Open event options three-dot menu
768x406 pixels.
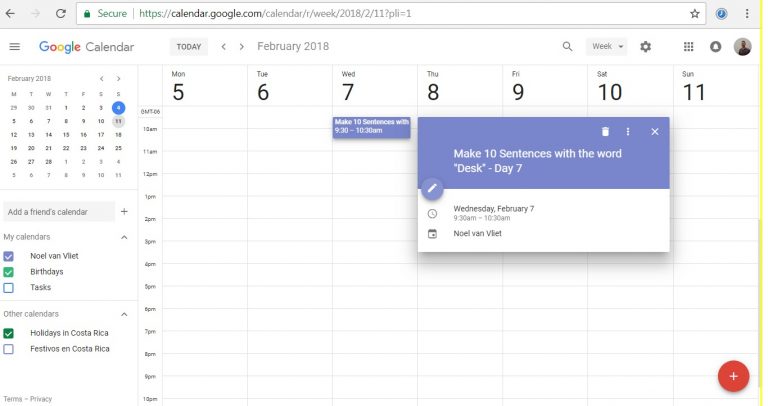(x=628, y=132)
